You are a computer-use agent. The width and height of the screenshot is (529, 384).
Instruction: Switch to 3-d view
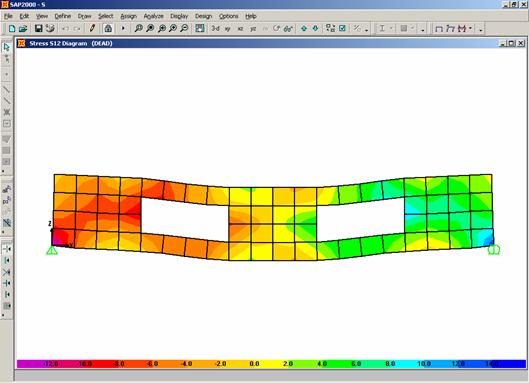[215, 29]
